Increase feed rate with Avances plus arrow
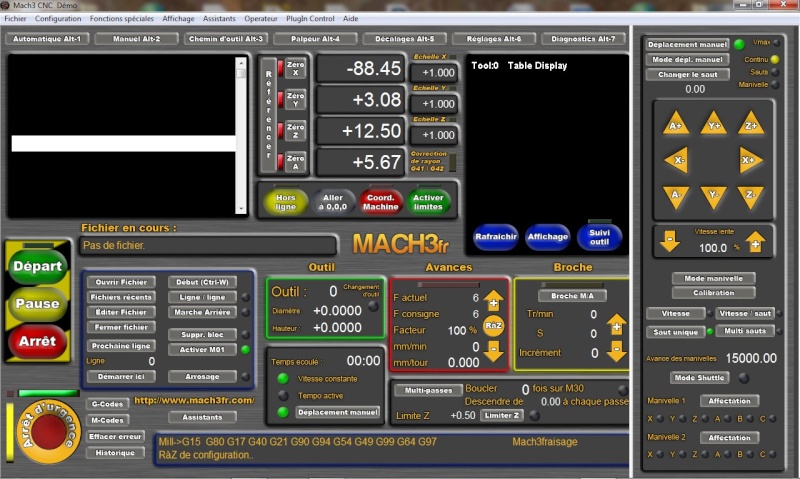800x479 pixels. [x=493, y=301]
